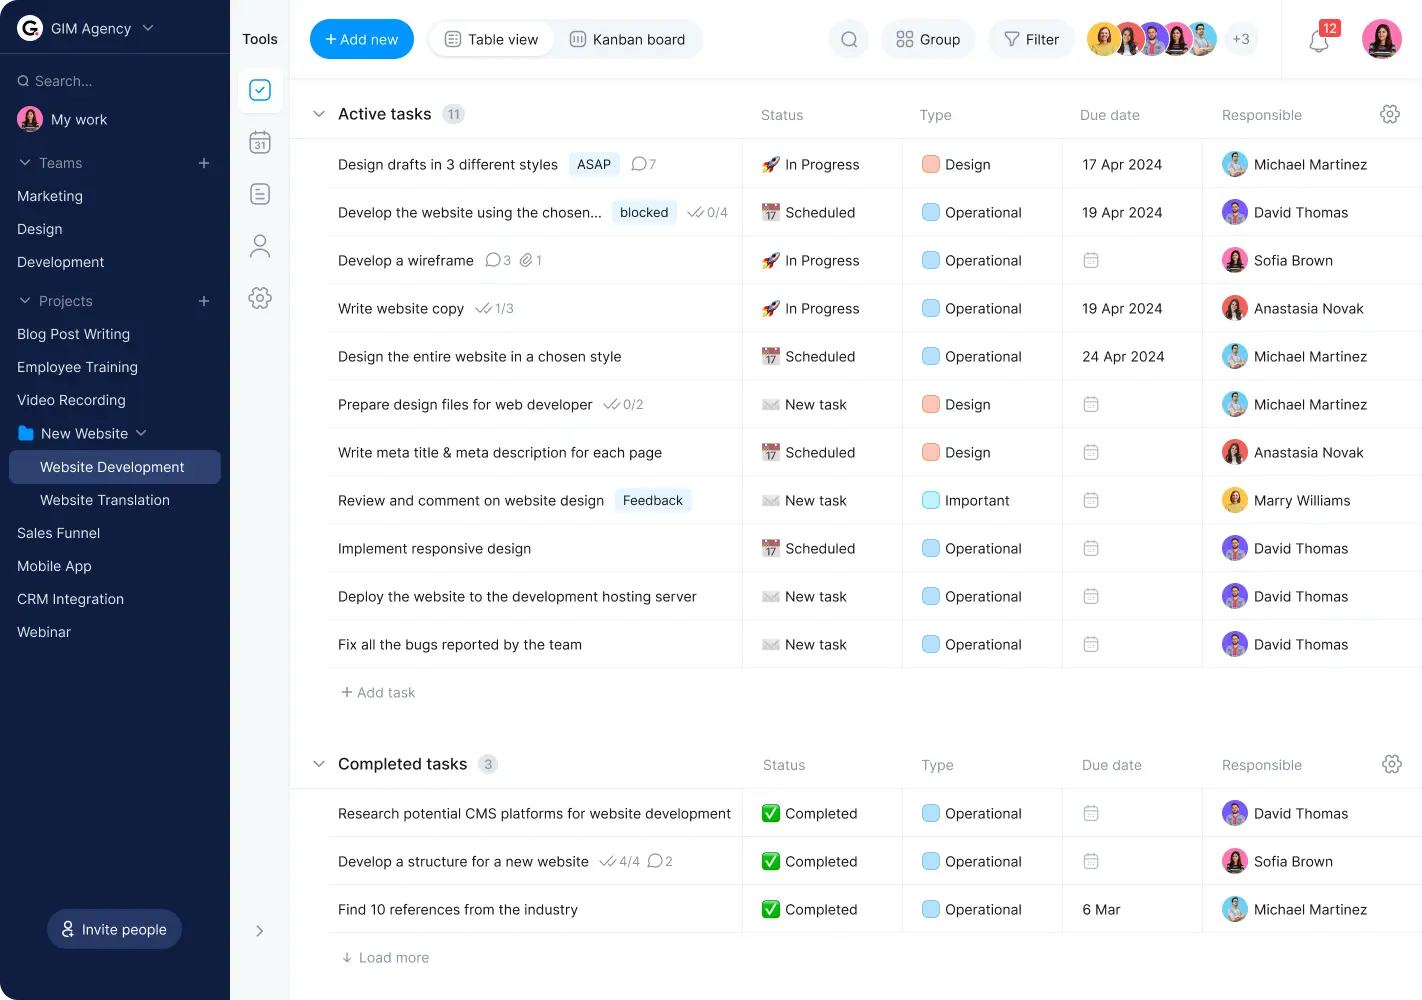Open My work in sidebar
The width and height of the screenshot is (1422, 1000).
pos(62,119)
